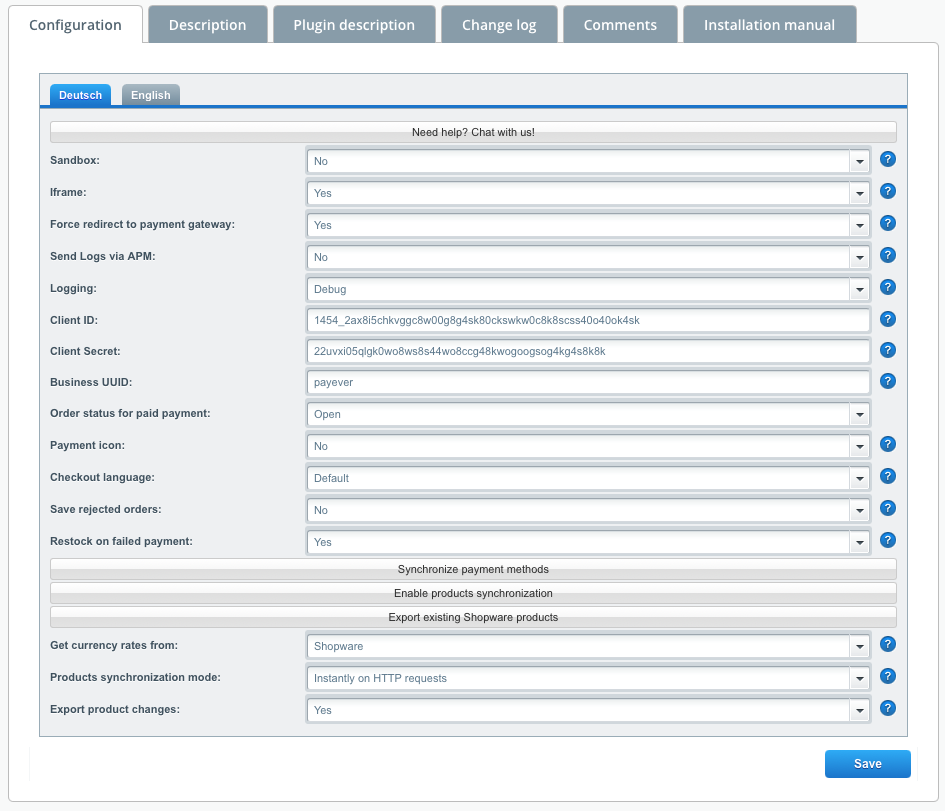Click the Client ID help icon

click(887, 319)
